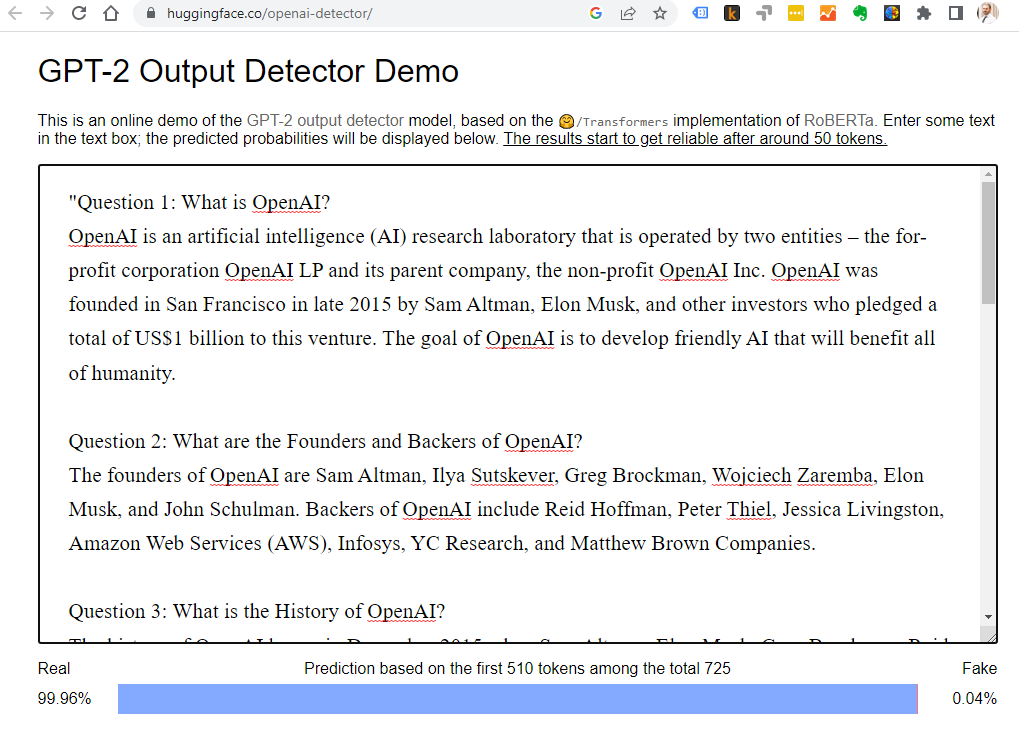Click the words 'Wojciech Zaremba' in the text box
The height and width of the screenshot is (729, 1019).
(x=792, y=476)
